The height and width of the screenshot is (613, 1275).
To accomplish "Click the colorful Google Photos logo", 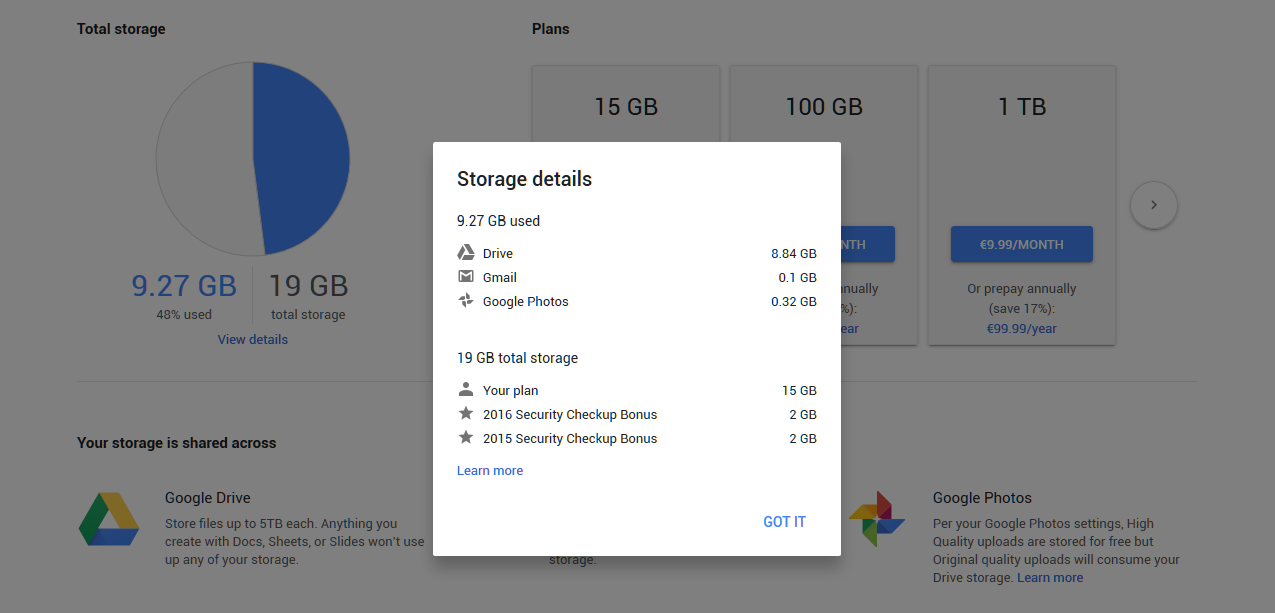I will (877, 519).
